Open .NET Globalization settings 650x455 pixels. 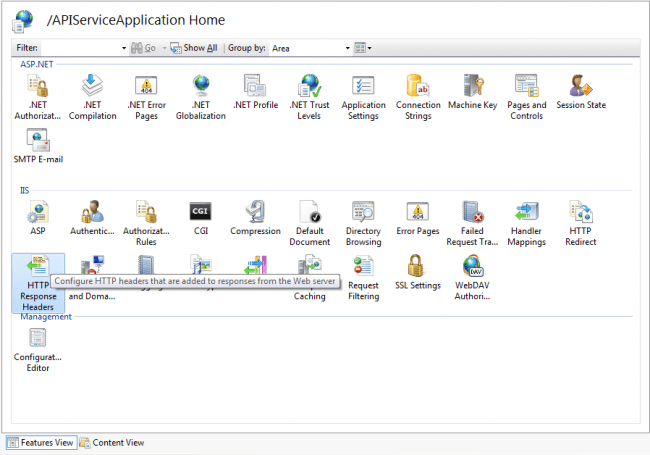pos(201,97)
